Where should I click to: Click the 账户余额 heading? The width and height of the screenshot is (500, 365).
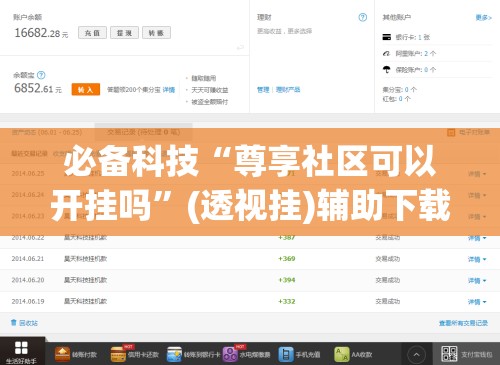pyautogui.click(x=27, y=17)
